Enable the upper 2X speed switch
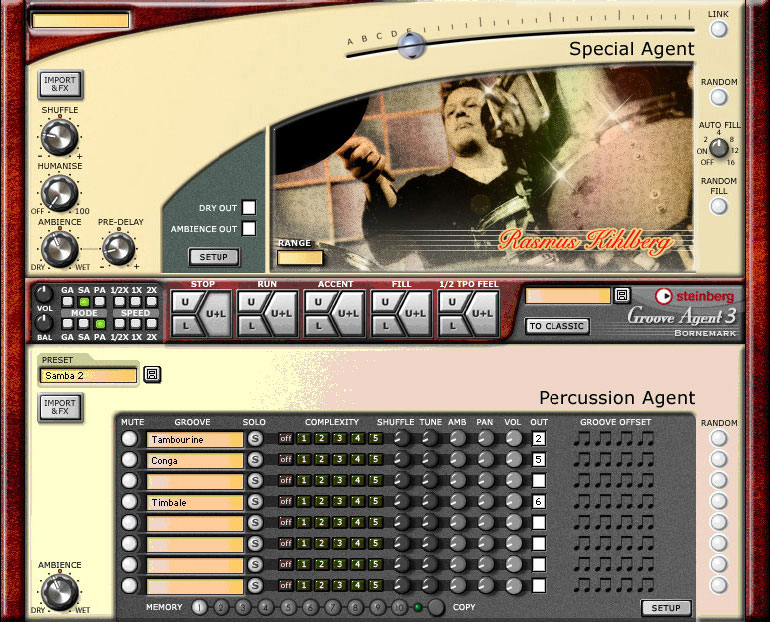Image resolution: width=770 pixels, height=622 pixels. [152, 301]
